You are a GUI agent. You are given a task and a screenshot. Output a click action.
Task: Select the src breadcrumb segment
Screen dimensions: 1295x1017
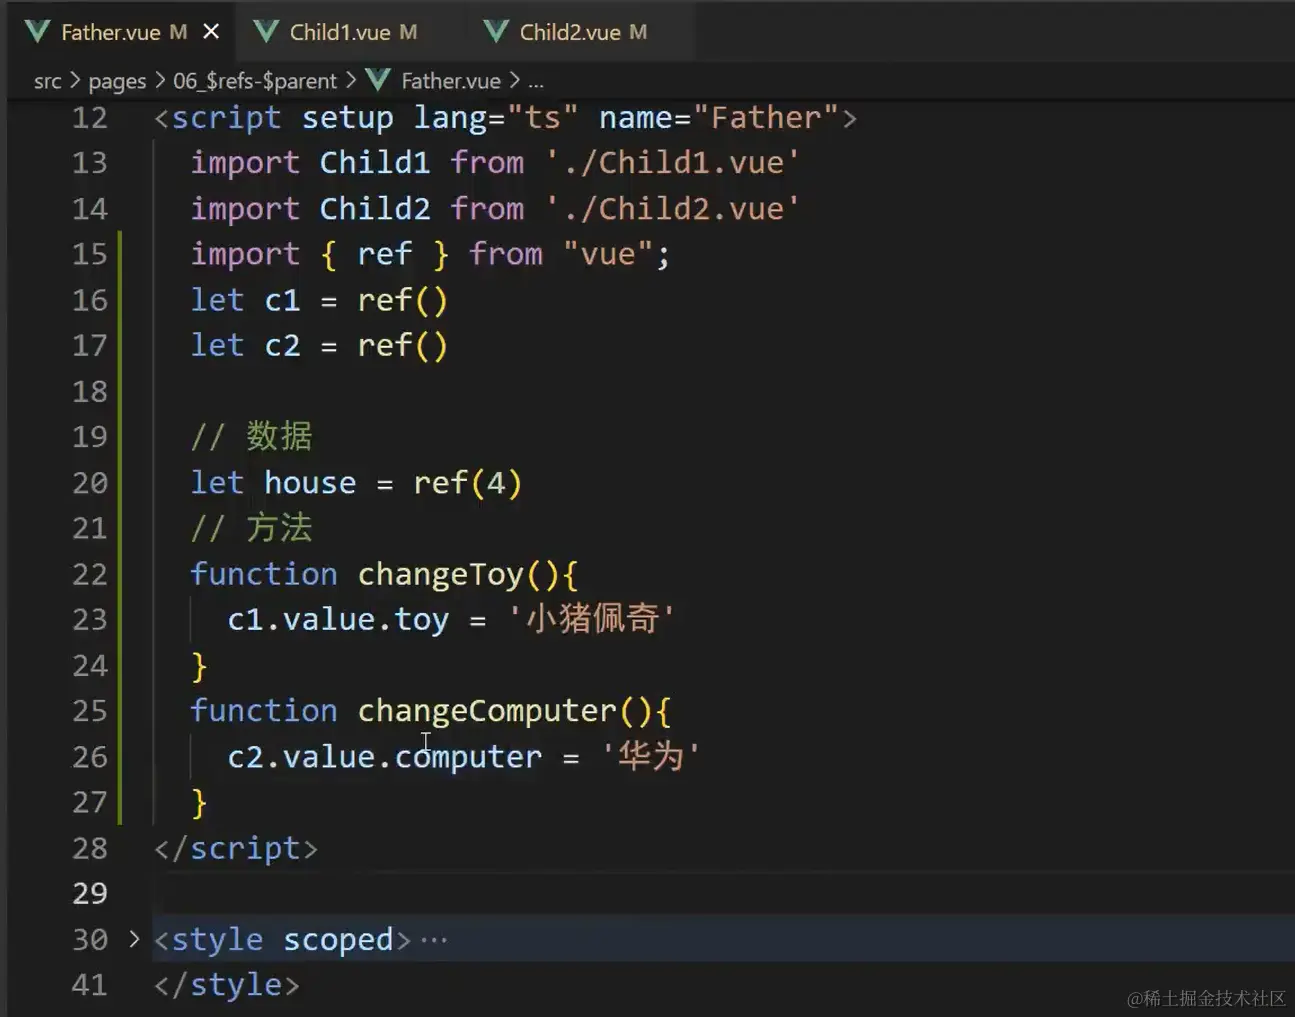click(47, 81)
